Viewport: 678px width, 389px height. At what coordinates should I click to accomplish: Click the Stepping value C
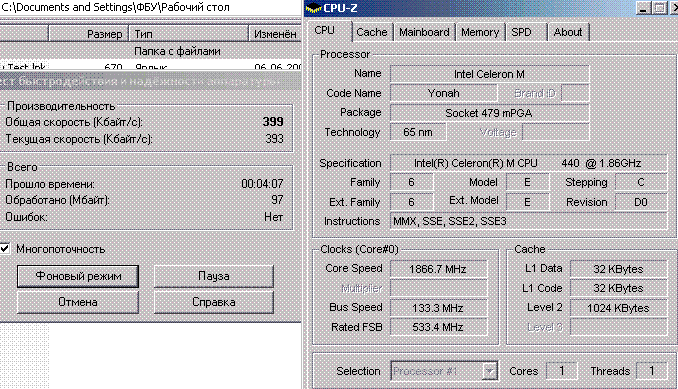pos(641,182)
